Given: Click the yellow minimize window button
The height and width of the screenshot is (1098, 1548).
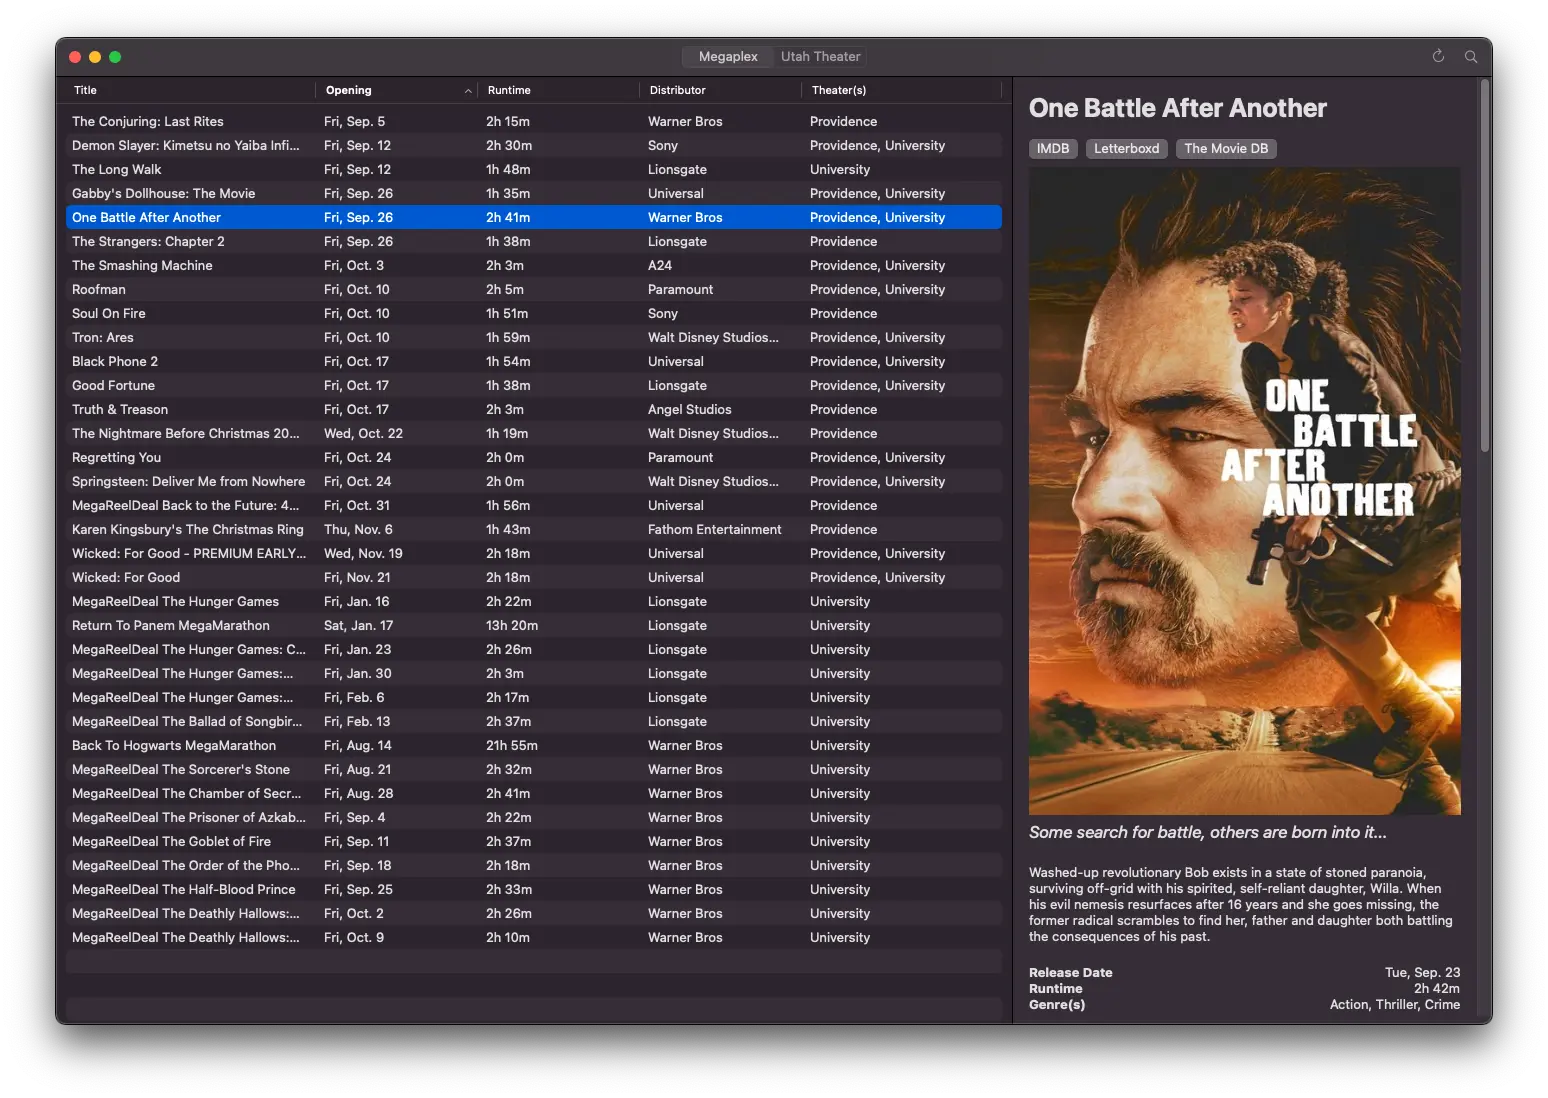Looking at the screenshot, I should click(x=95, y=57).
